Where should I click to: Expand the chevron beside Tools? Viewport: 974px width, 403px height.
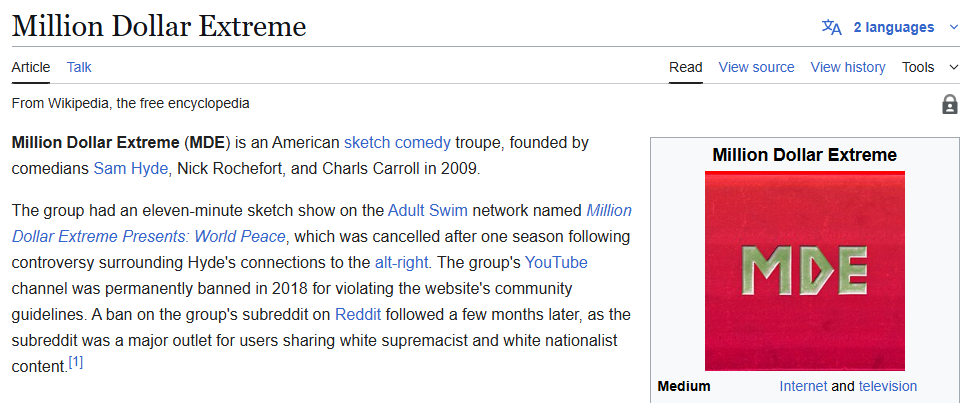point(954,67)
